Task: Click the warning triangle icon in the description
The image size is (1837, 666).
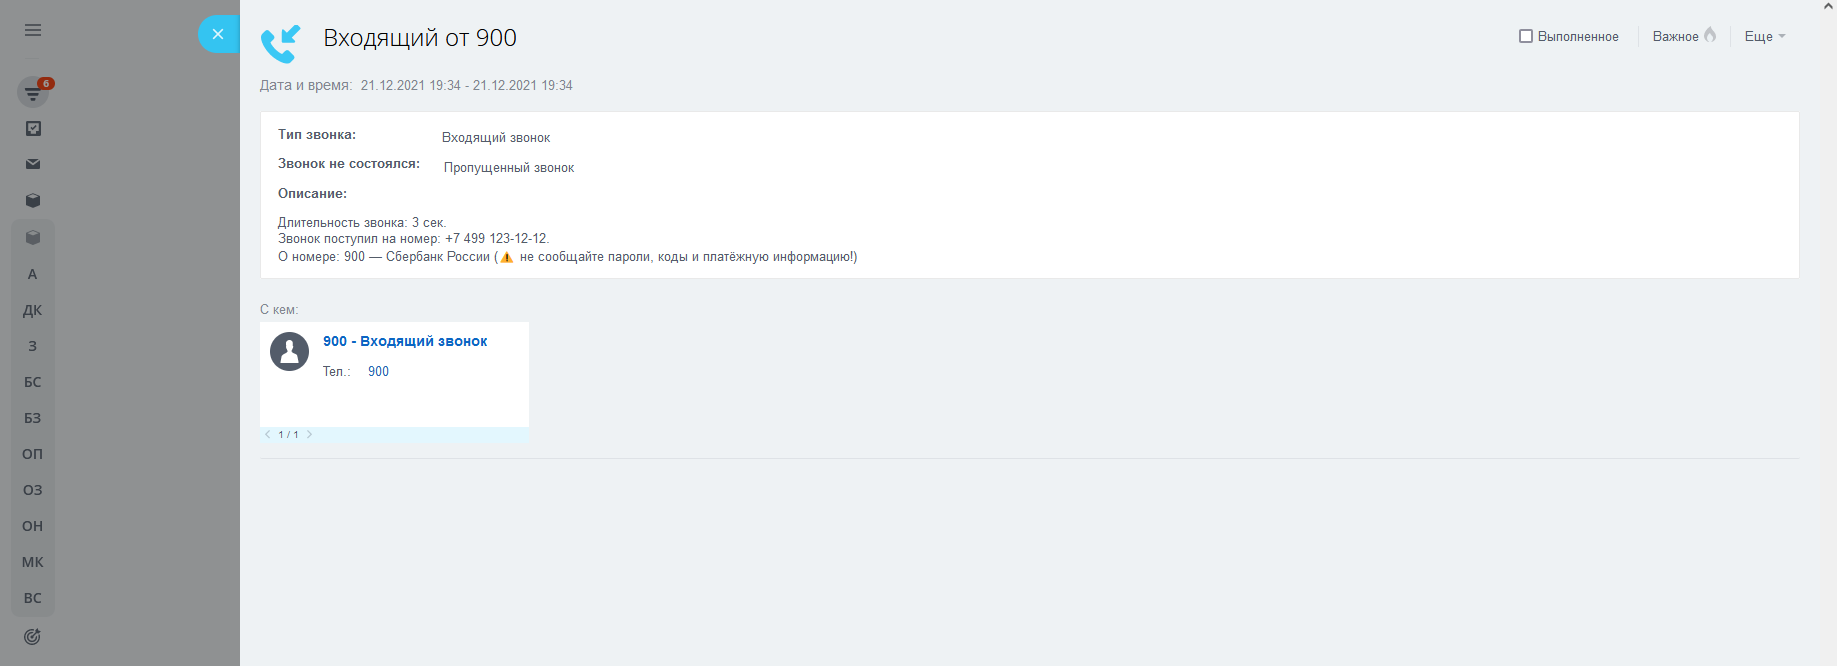Action: click(x=507, y=257)
